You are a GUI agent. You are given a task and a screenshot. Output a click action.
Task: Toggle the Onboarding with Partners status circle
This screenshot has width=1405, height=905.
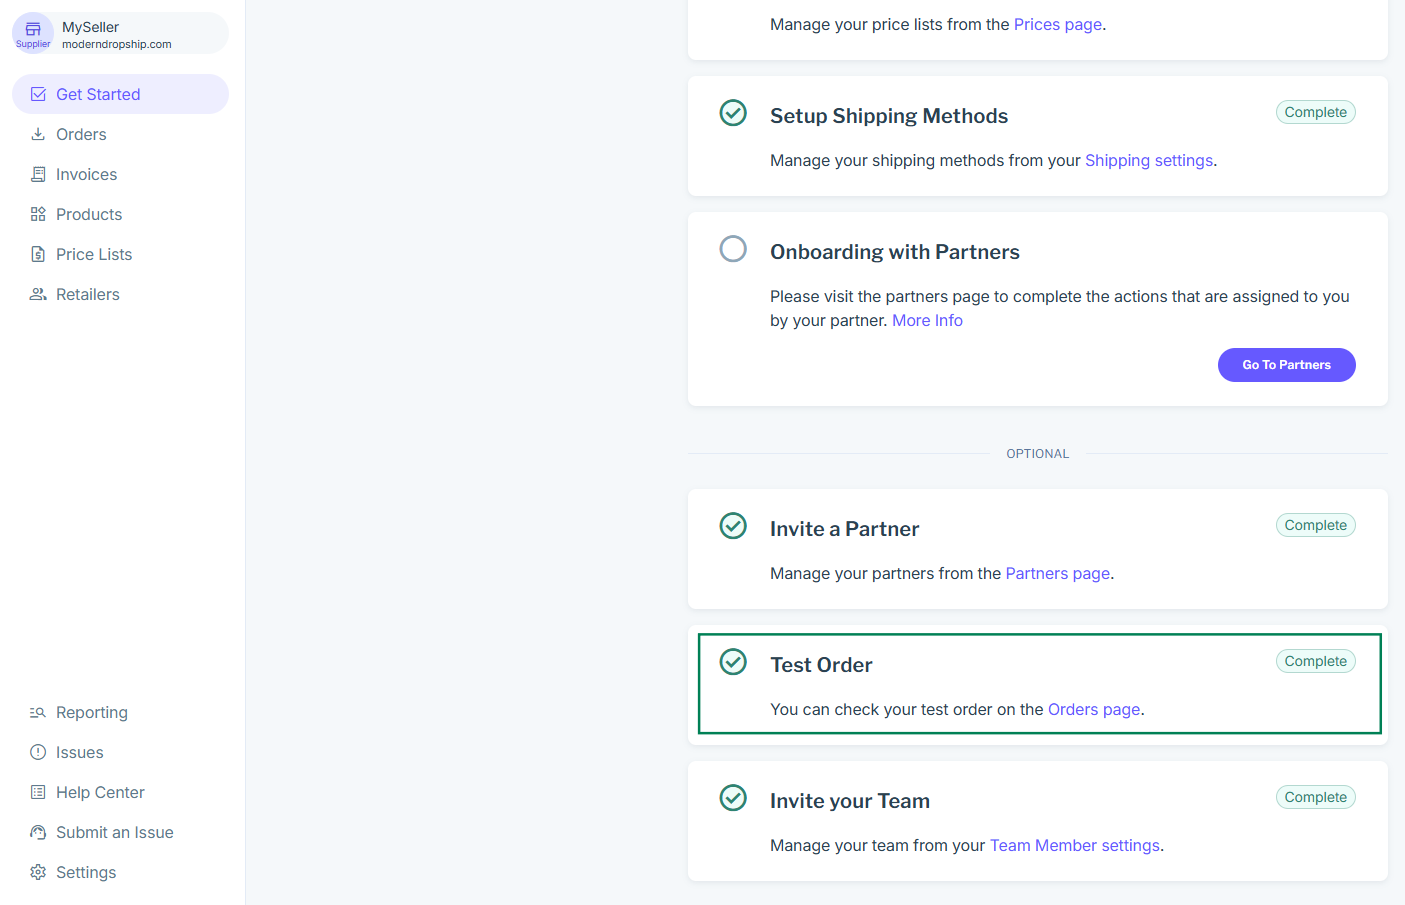[x=733, y=249]
